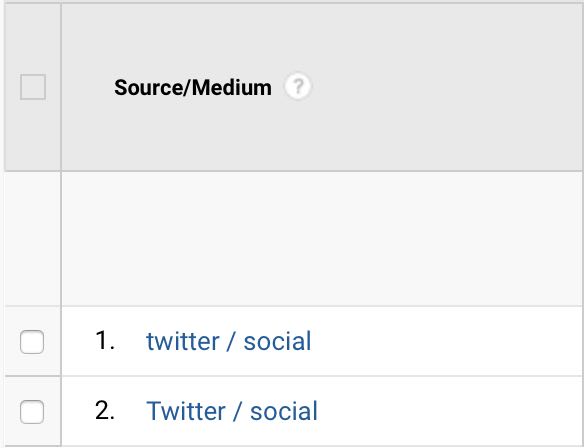Click the word 'social' in row 1
This screenshot has height=448, width=584.
(x=277, y=341)
